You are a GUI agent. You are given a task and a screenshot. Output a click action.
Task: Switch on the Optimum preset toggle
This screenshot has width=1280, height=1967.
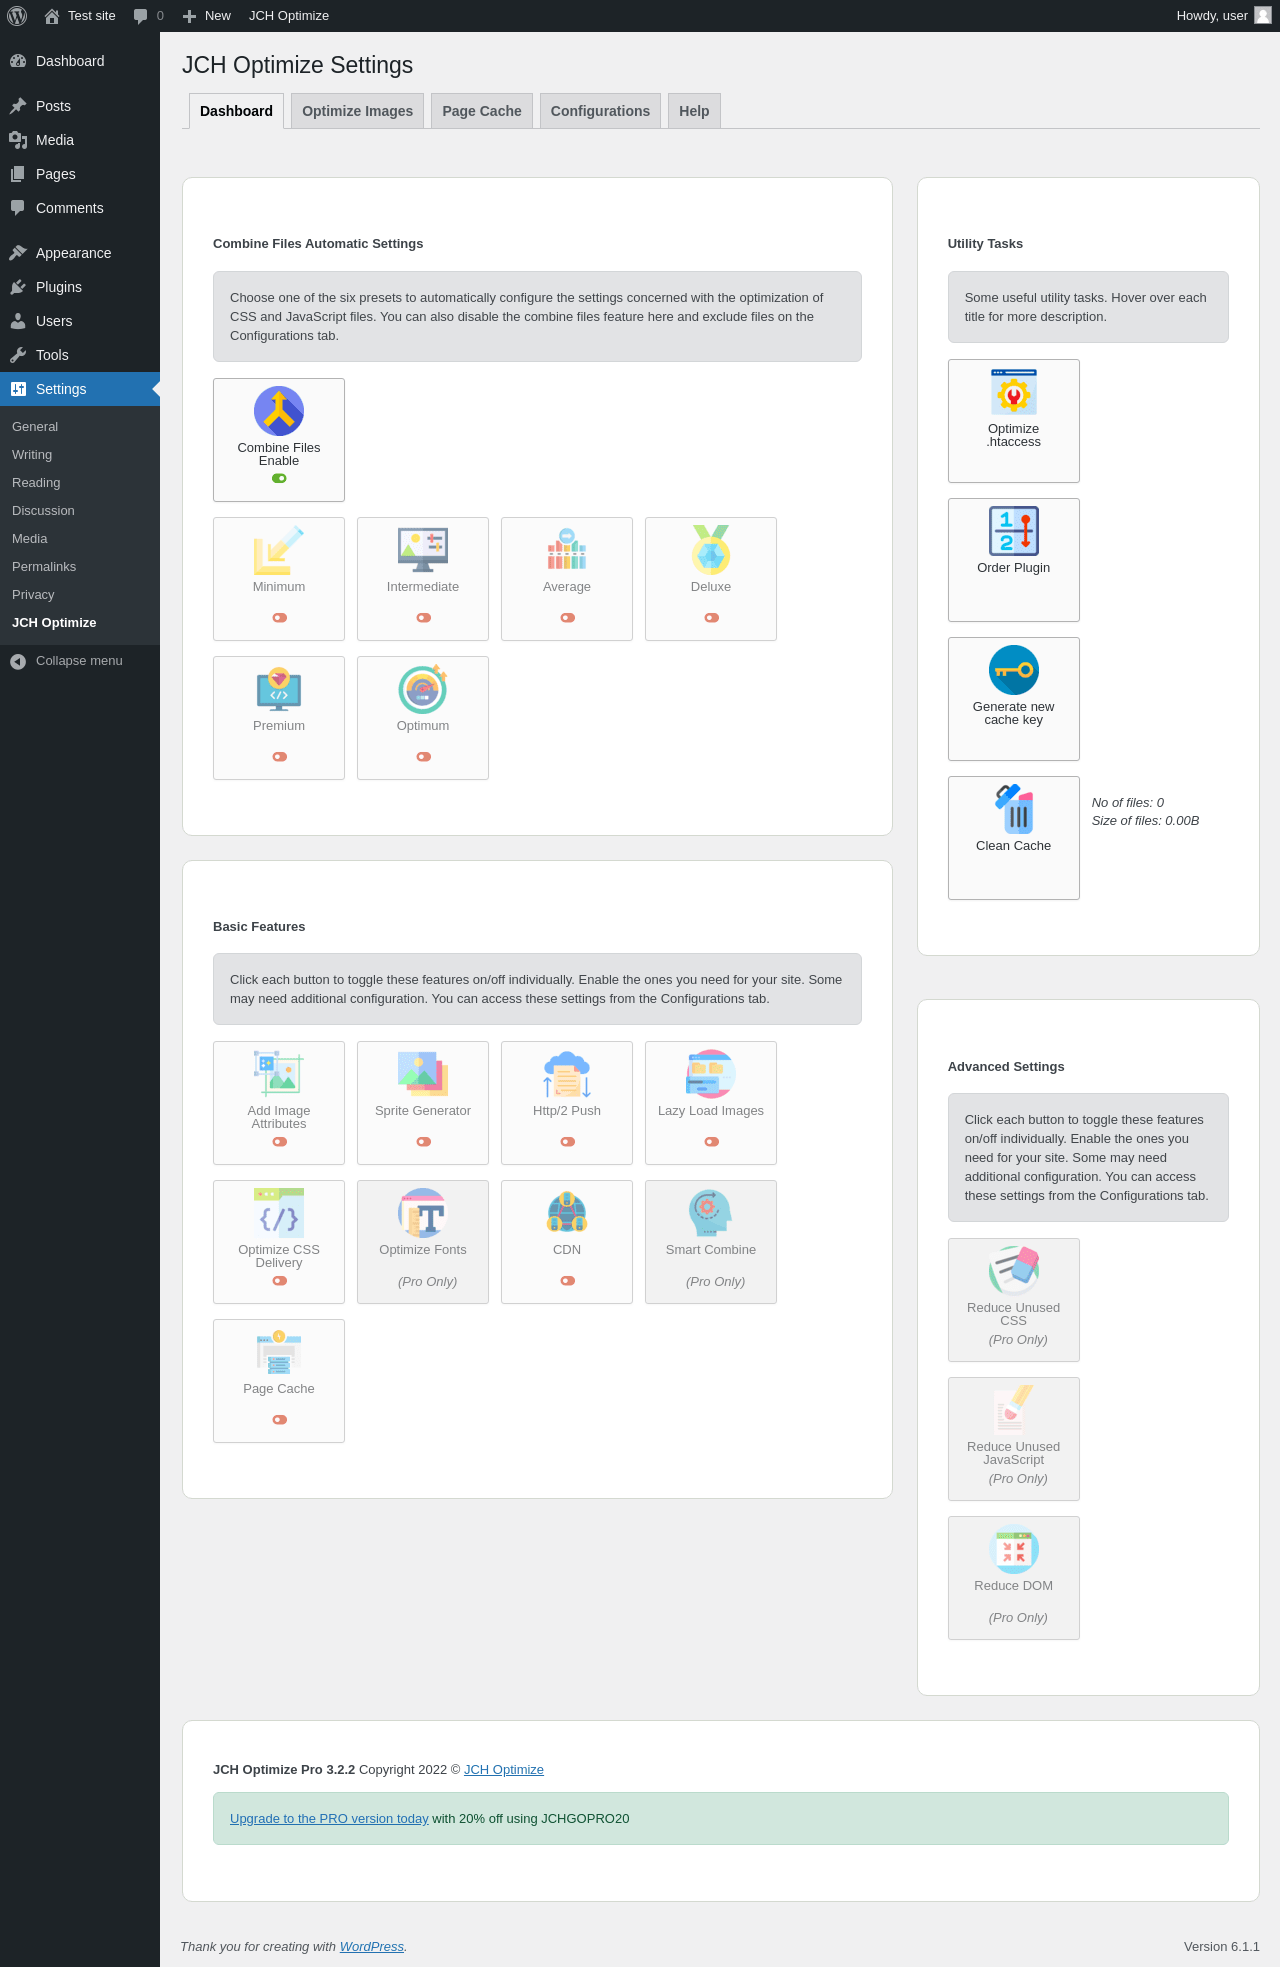coord(423,756)
